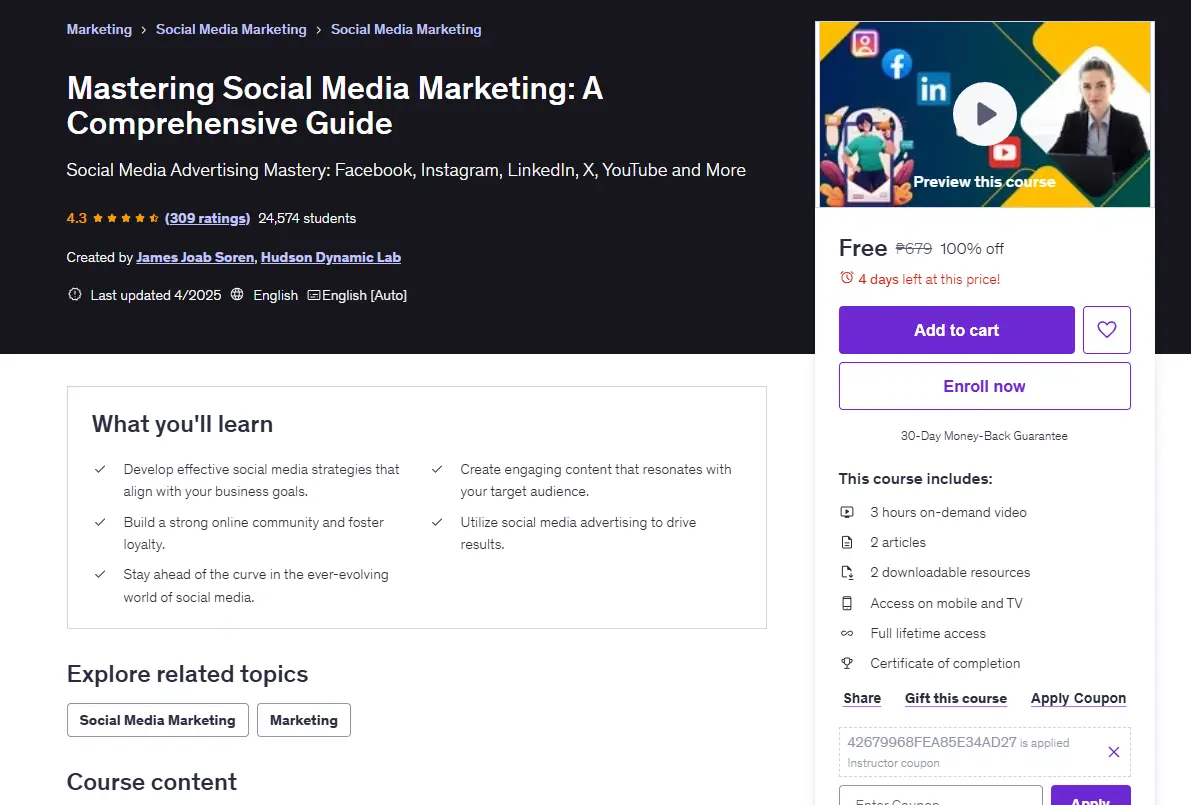Add course to wishlist with heart icon
The height and width of the screenshot is (805, 1191).
coord(1107,330)
